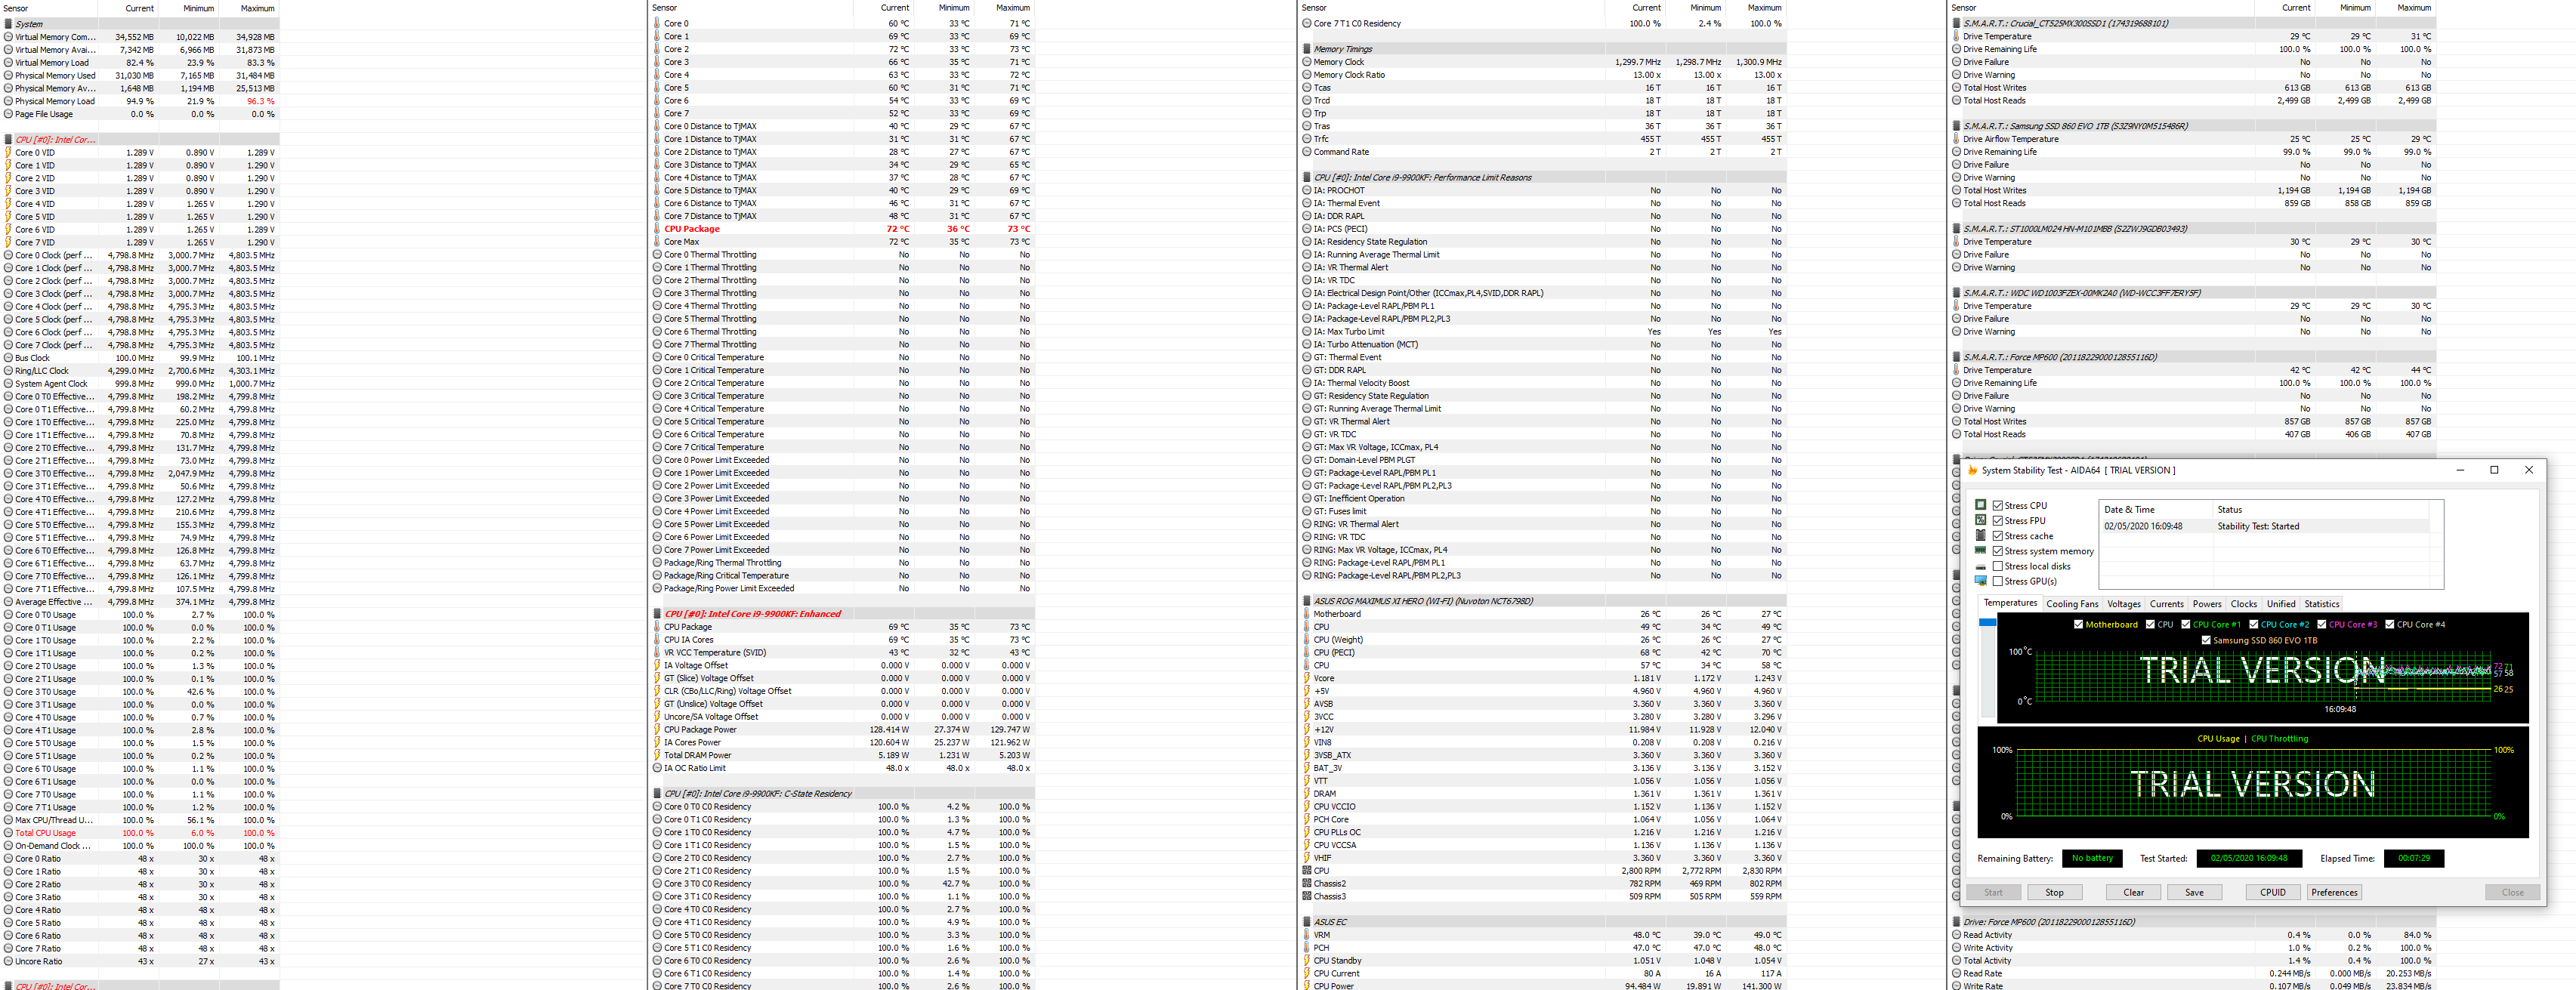Uncheck the CPU Core #3 graph checkbox
The height and width of the screenshot is (990, 2576).
pyautogui.click(x=2321, y=624)
